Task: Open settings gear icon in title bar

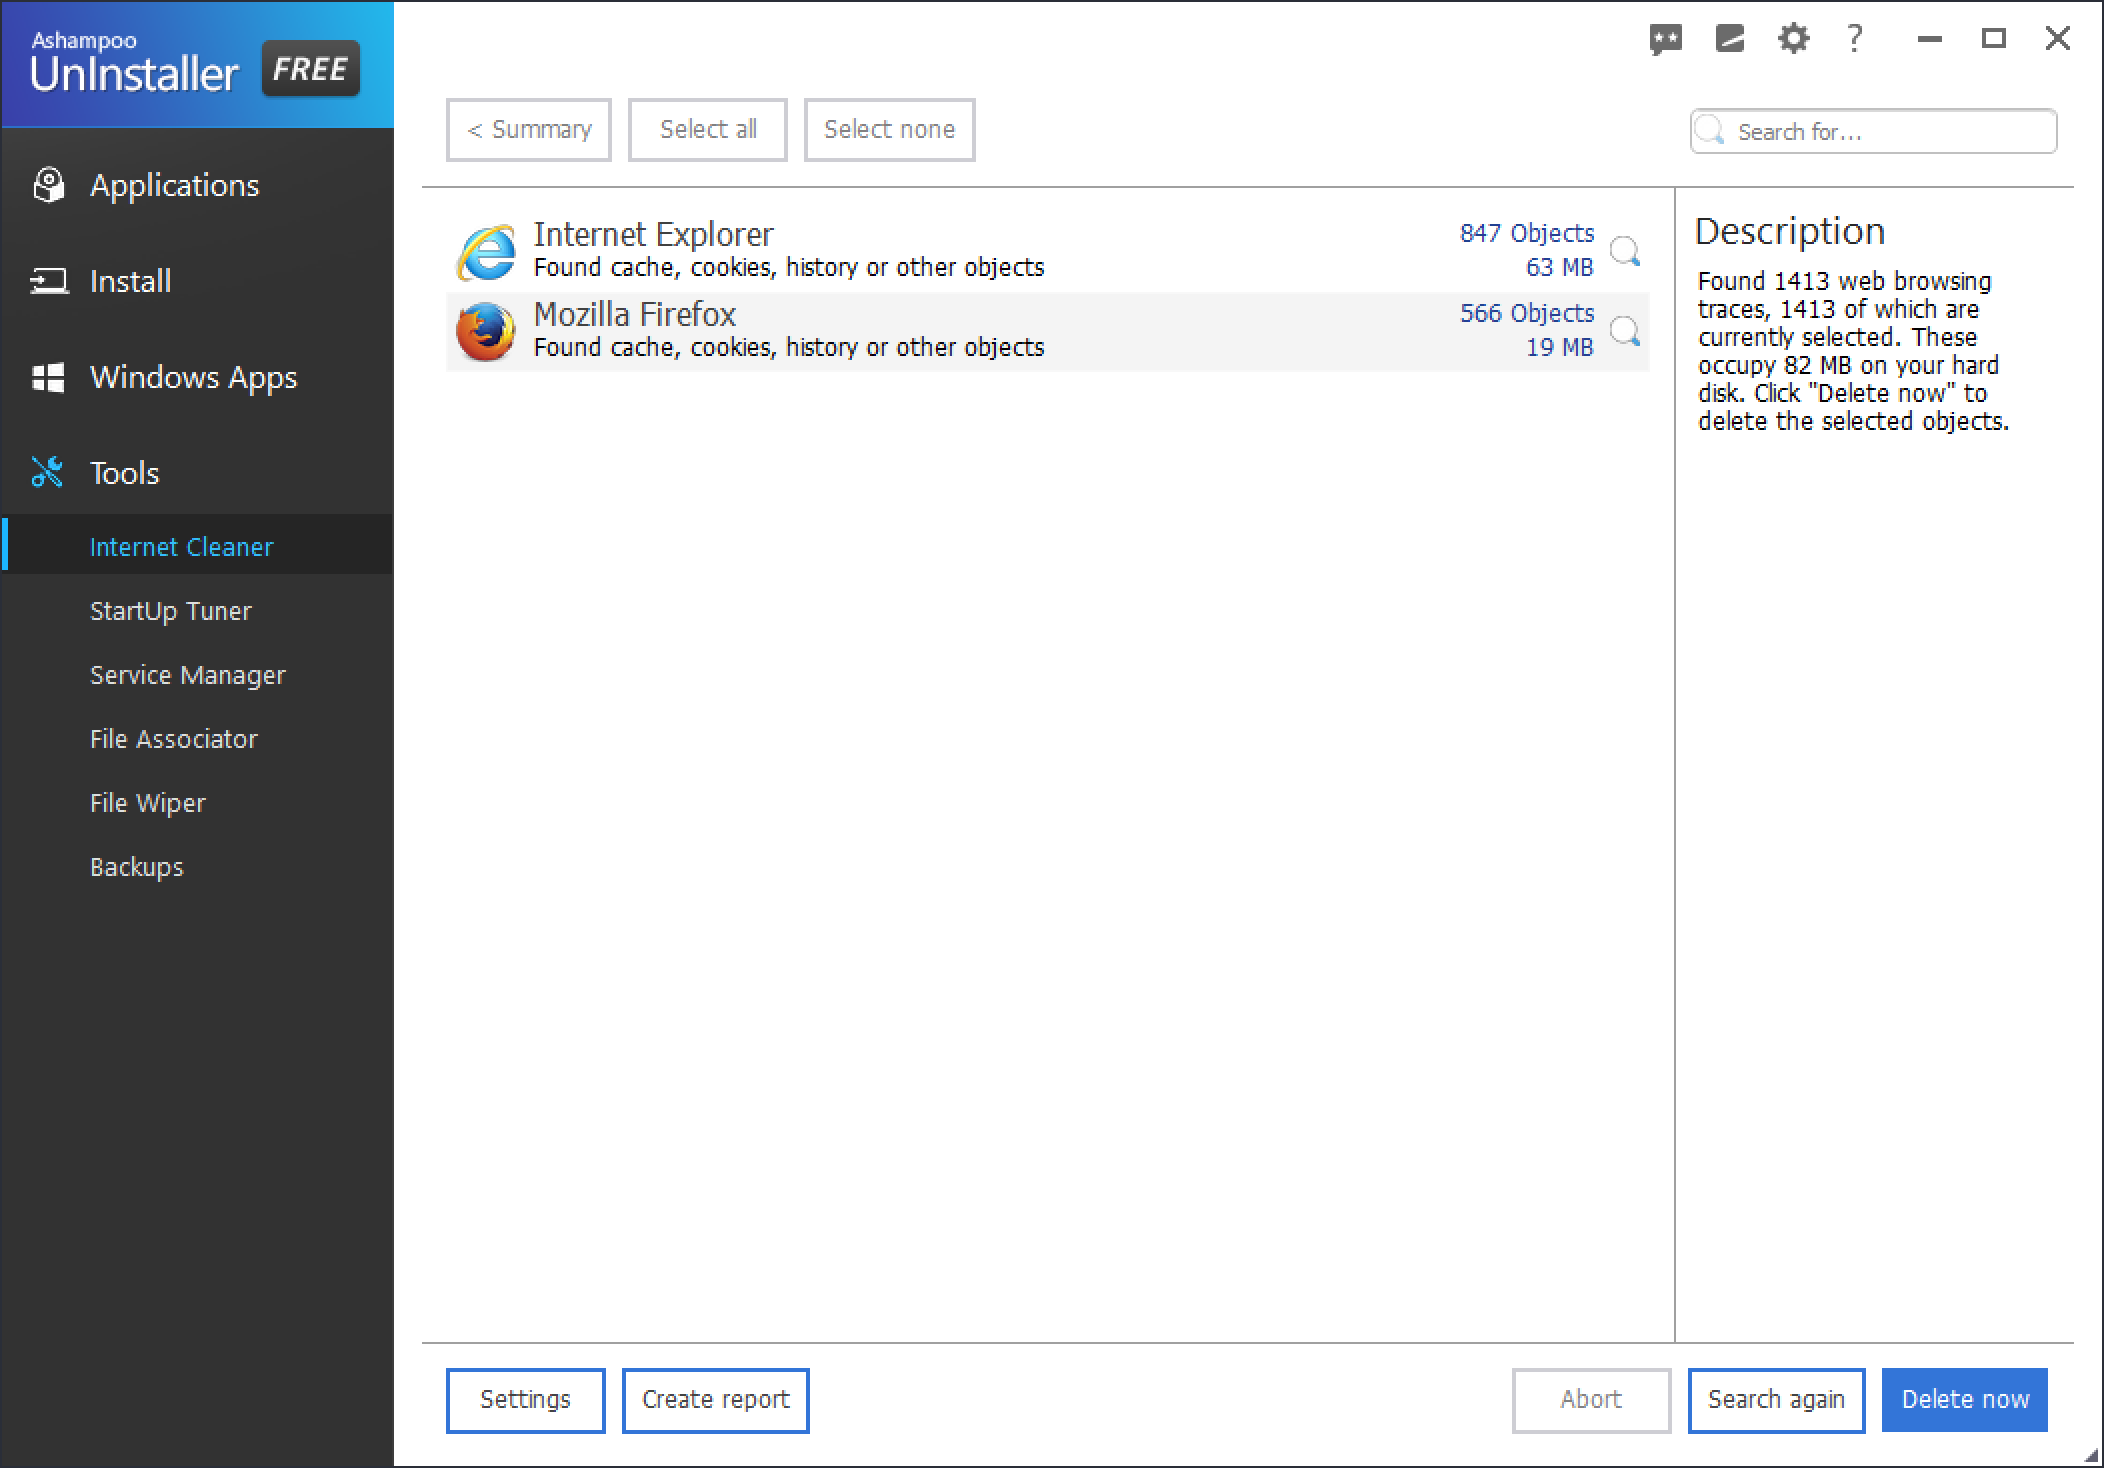Action: coord(1793,39)
